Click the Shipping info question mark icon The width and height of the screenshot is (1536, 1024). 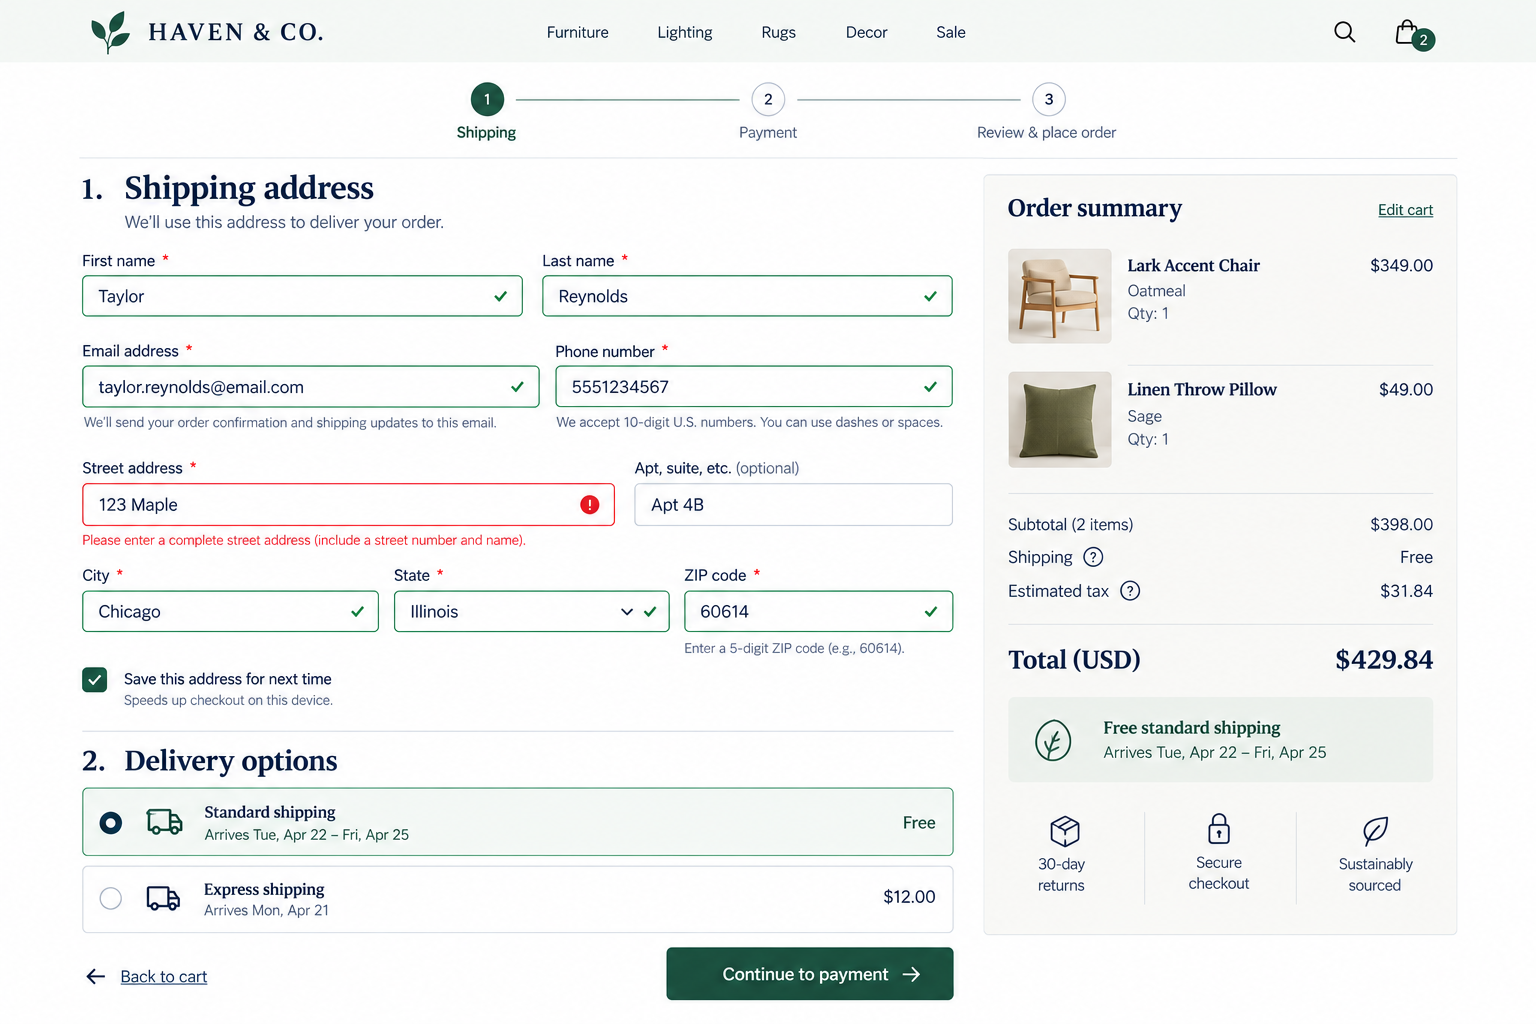click(1094, 557)
